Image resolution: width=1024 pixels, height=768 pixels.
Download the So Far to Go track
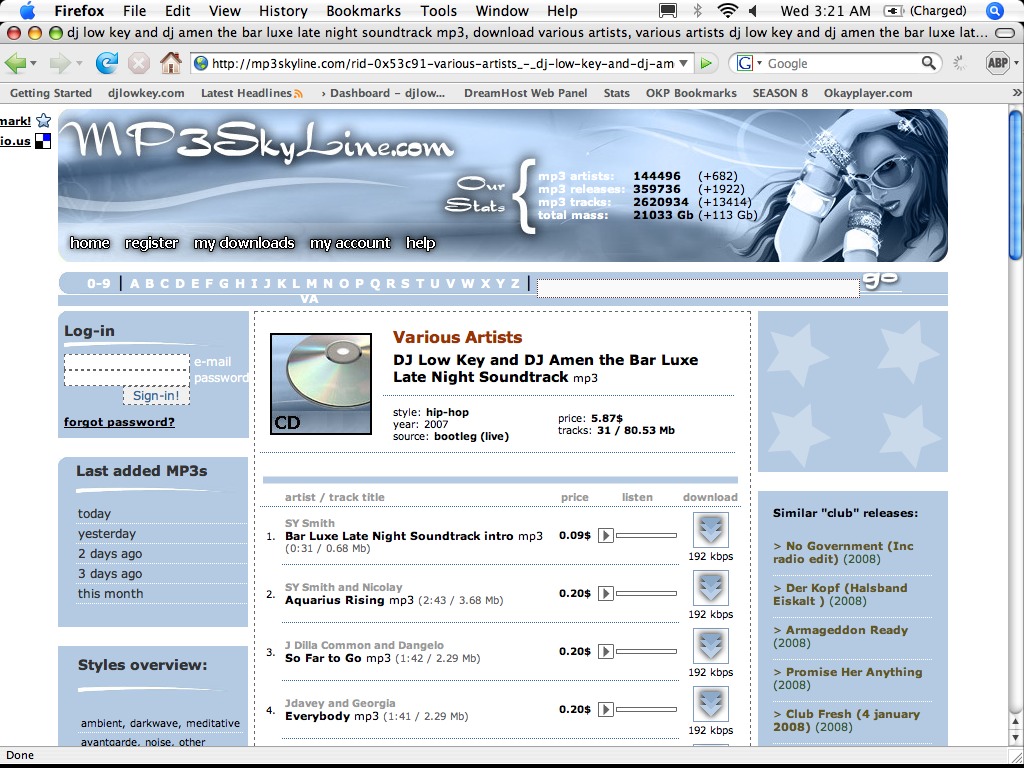711,645
